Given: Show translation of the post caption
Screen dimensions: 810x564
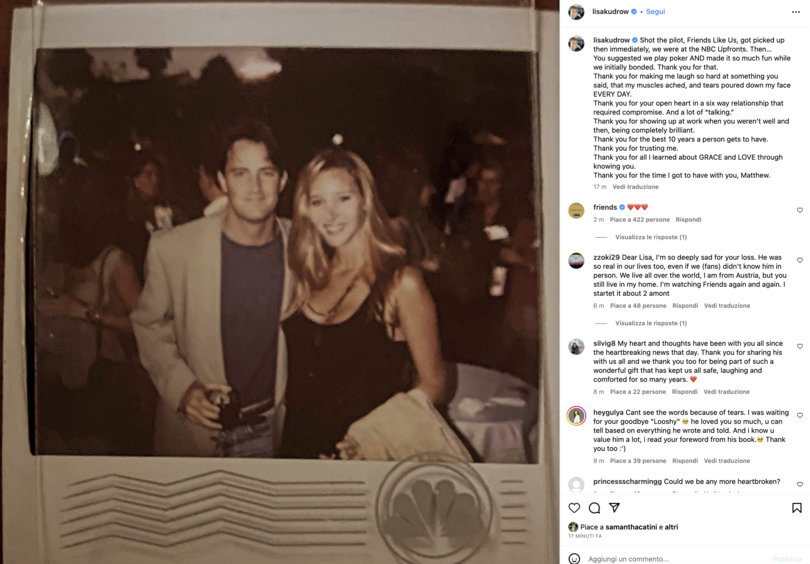Looking at the screenshot, I should pyautogui.click(x=635, y=187).
